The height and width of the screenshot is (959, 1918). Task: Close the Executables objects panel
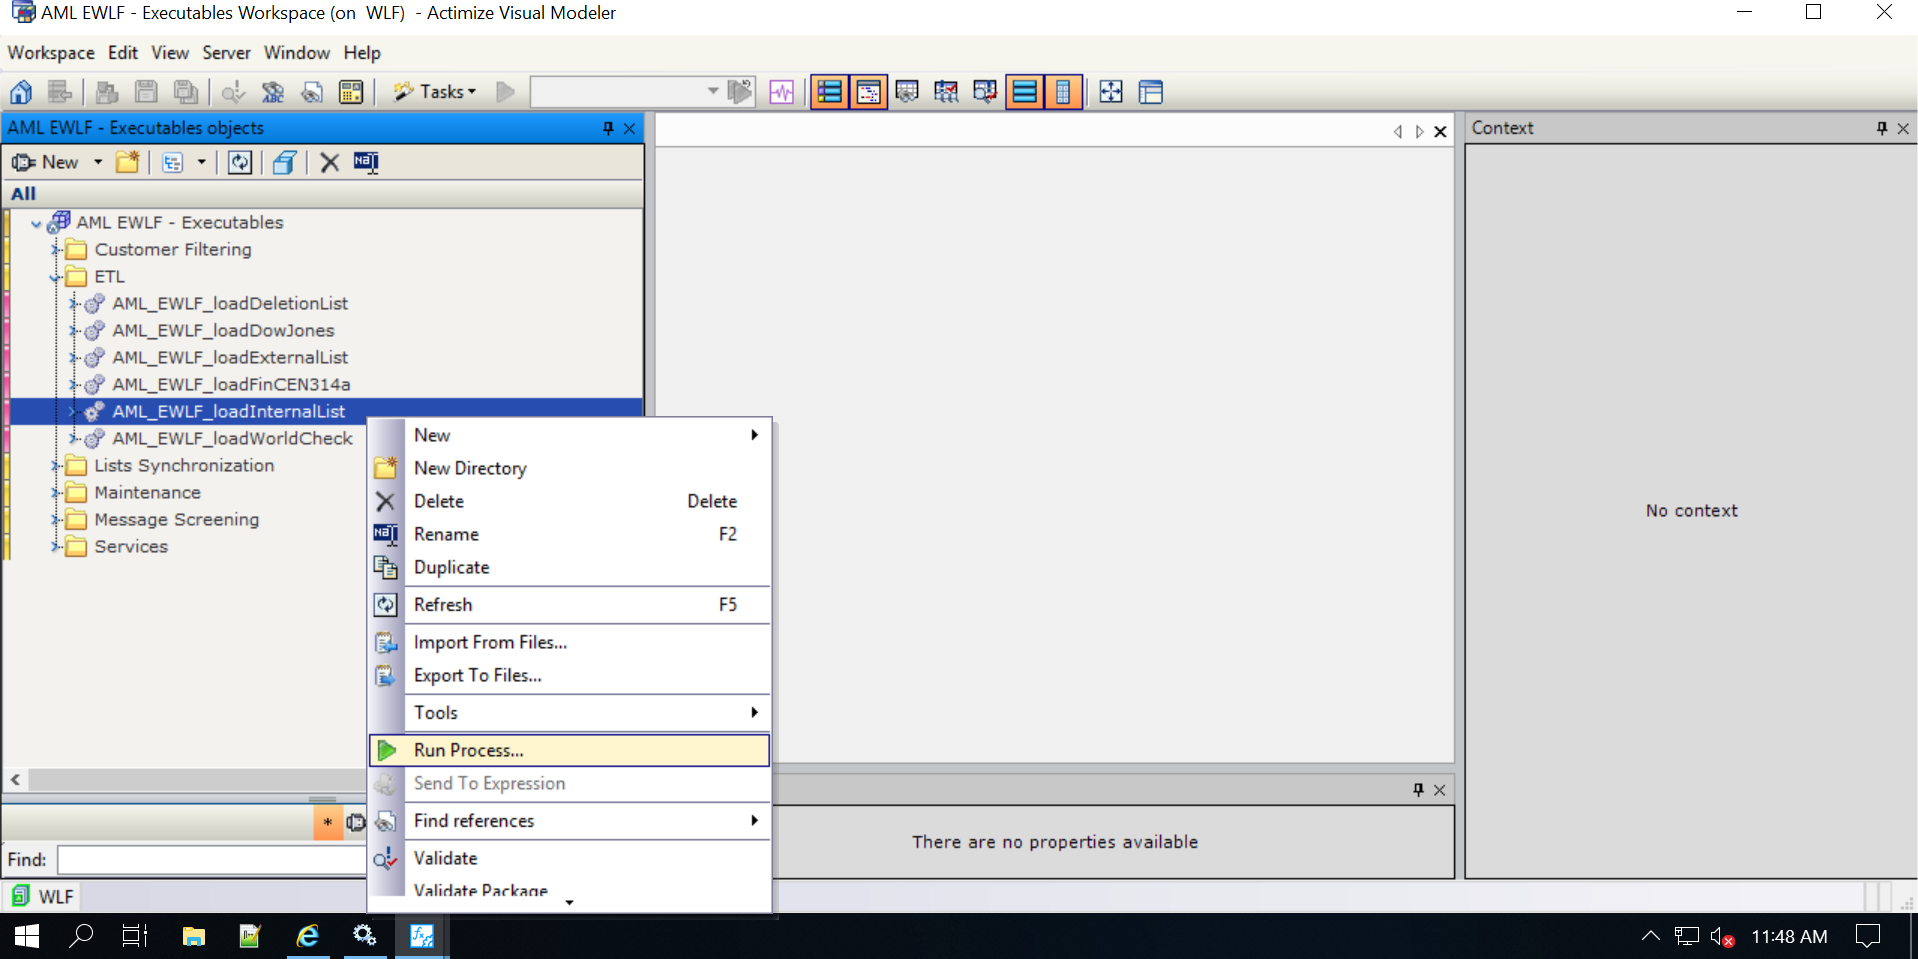click(x=630, y=128)
